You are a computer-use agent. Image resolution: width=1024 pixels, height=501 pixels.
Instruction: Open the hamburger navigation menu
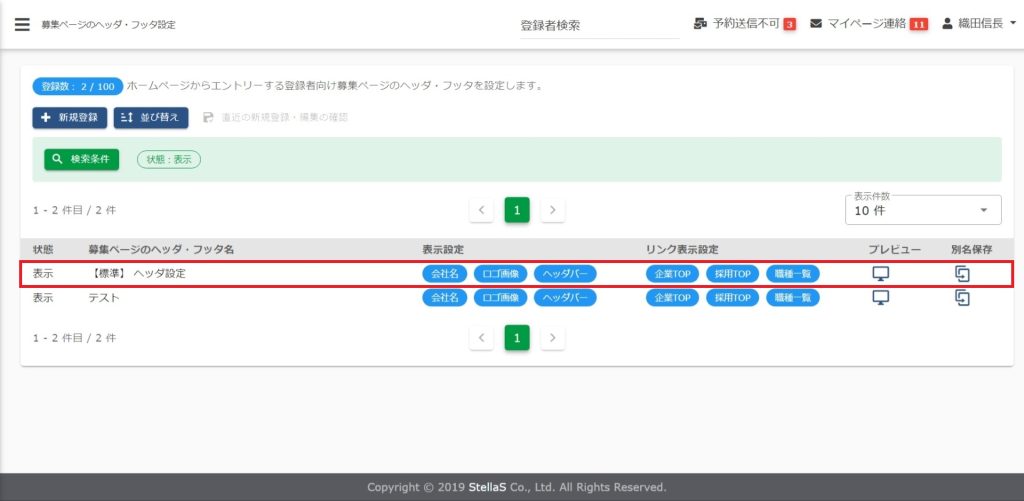click(x=22, y=24)
